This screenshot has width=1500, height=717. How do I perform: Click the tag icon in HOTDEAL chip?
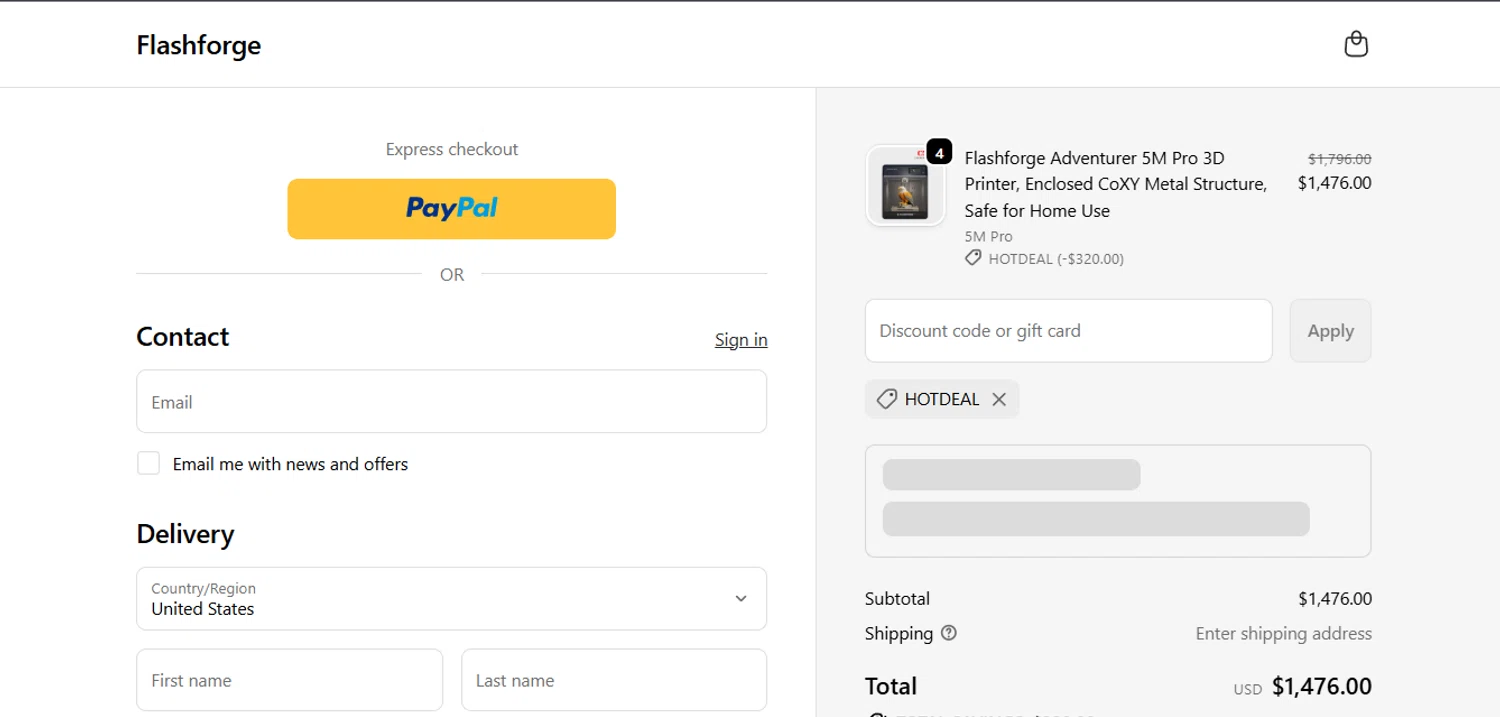[x=886, y=399]
